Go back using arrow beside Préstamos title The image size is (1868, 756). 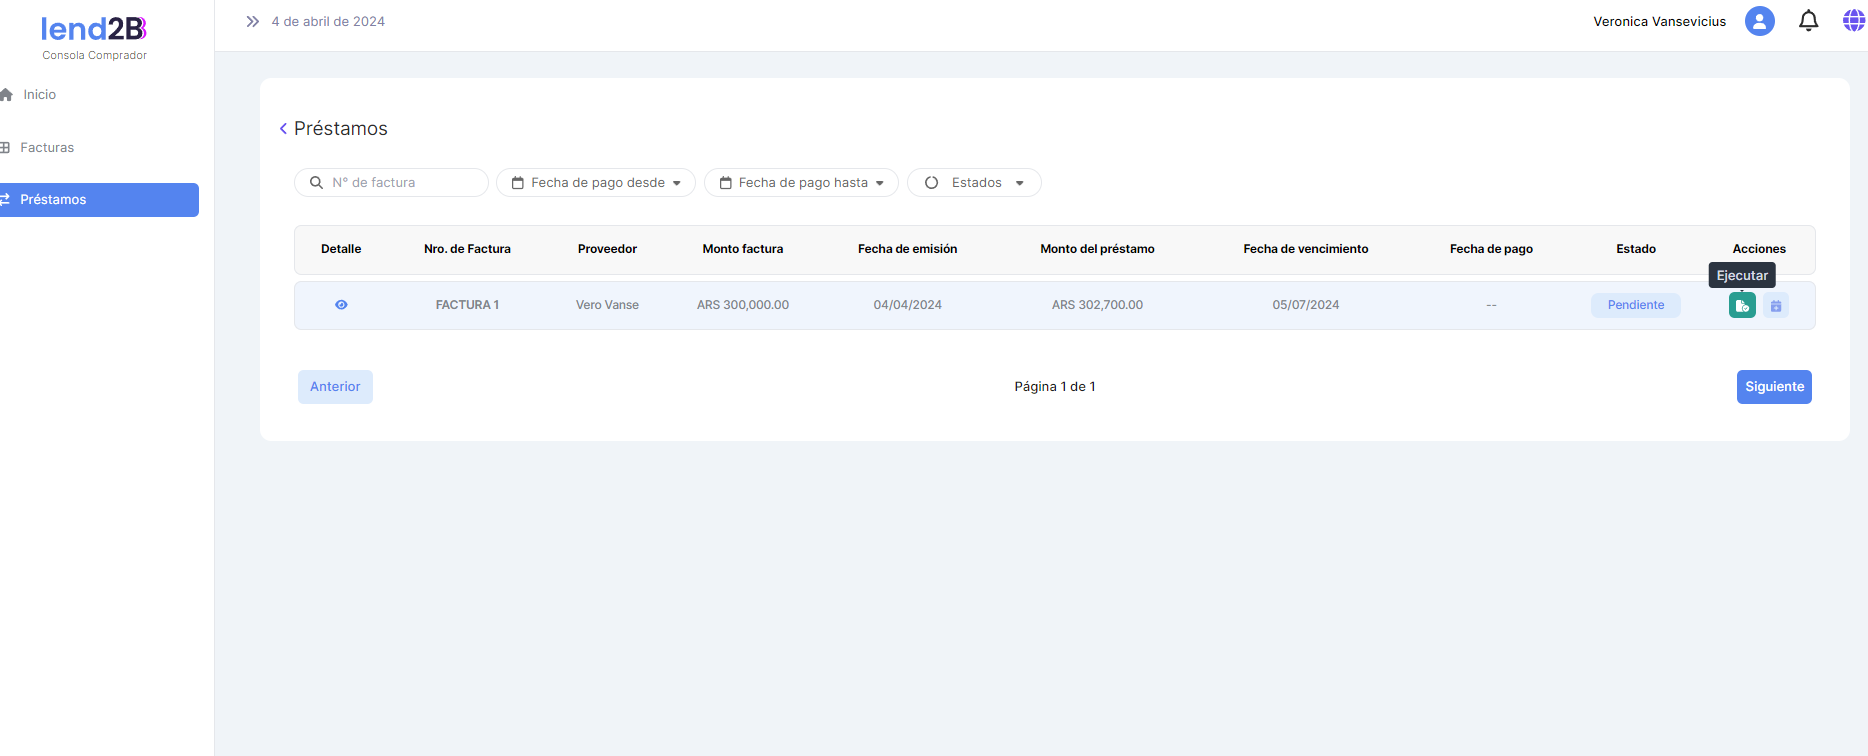[x=283, y=129]
